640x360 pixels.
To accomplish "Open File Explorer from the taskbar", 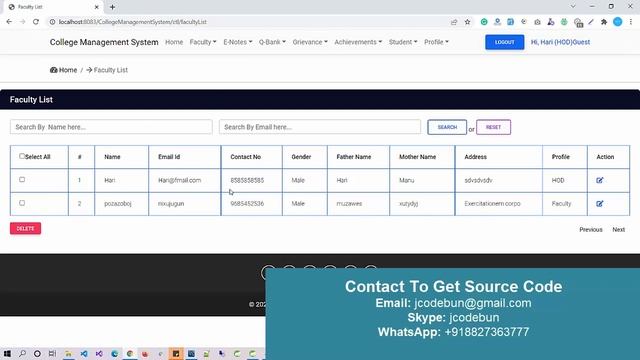I will coord(69,353).
